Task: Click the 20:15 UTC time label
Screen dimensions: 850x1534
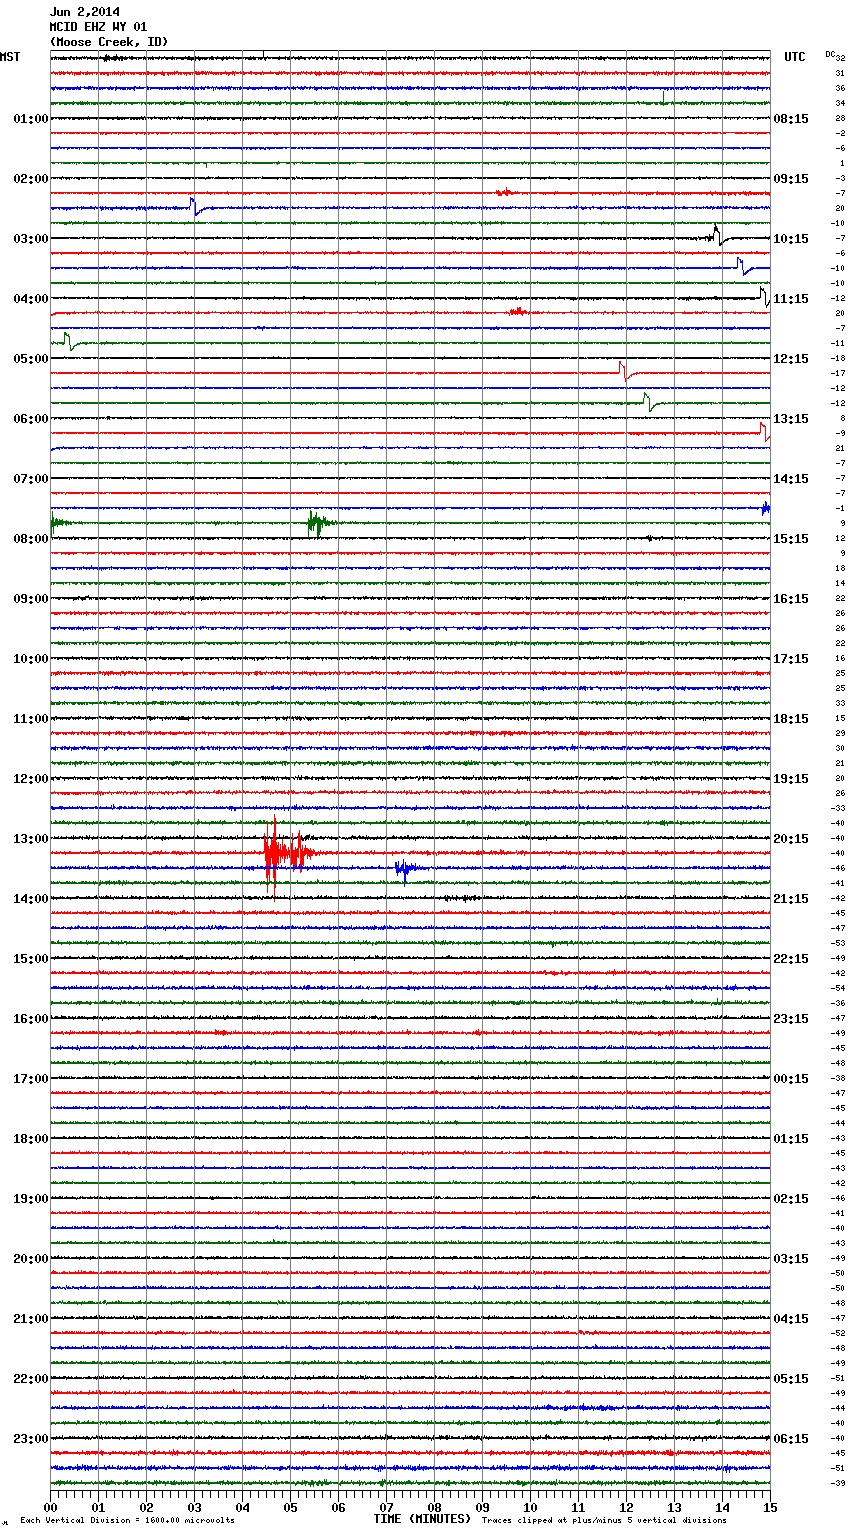Action: click(x=790, y=838)
